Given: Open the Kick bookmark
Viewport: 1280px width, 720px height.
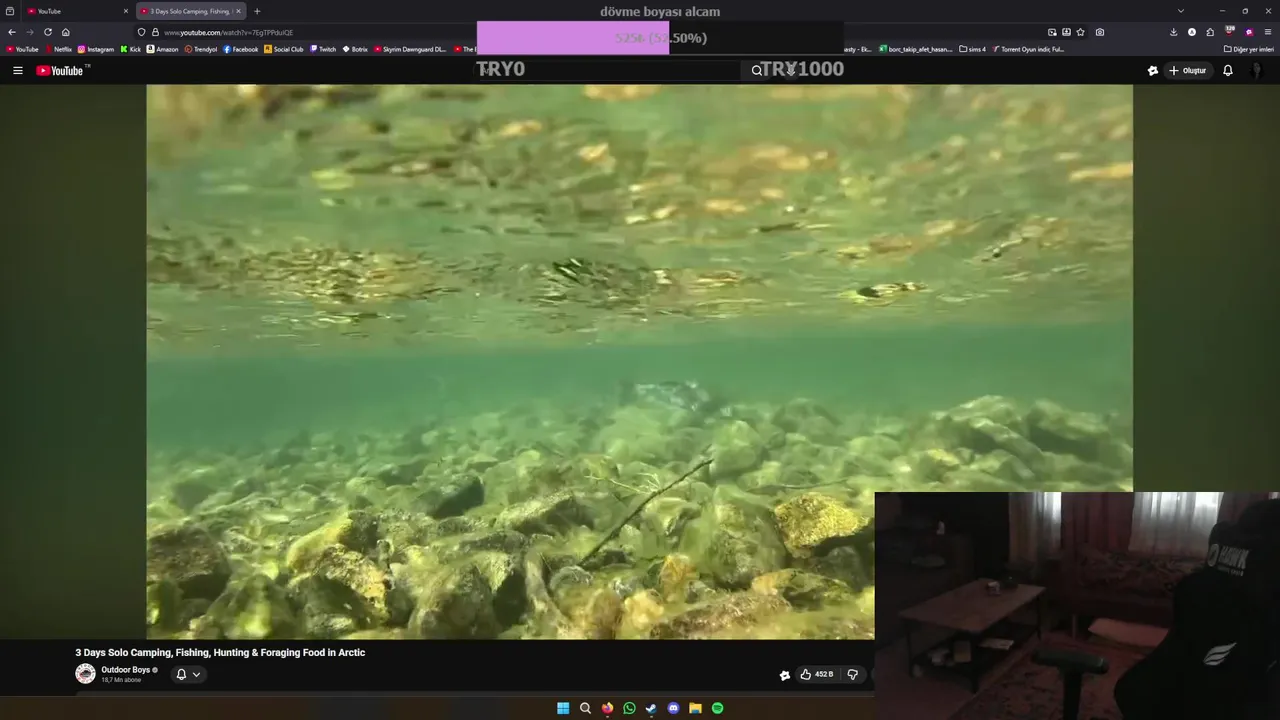Looking at the screenshot, I should [131, 49].
